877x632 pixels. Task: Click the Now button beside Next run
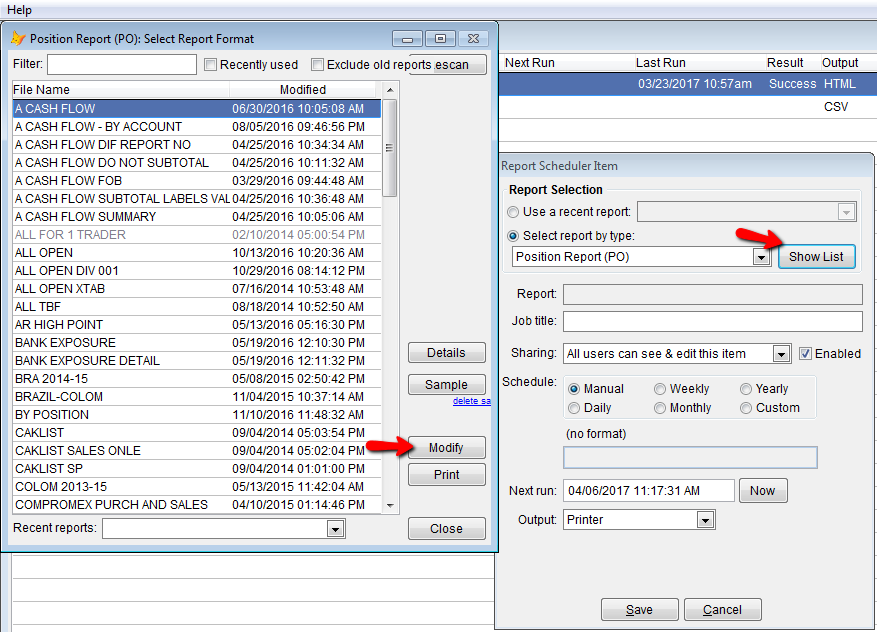(x=763, y=490)
